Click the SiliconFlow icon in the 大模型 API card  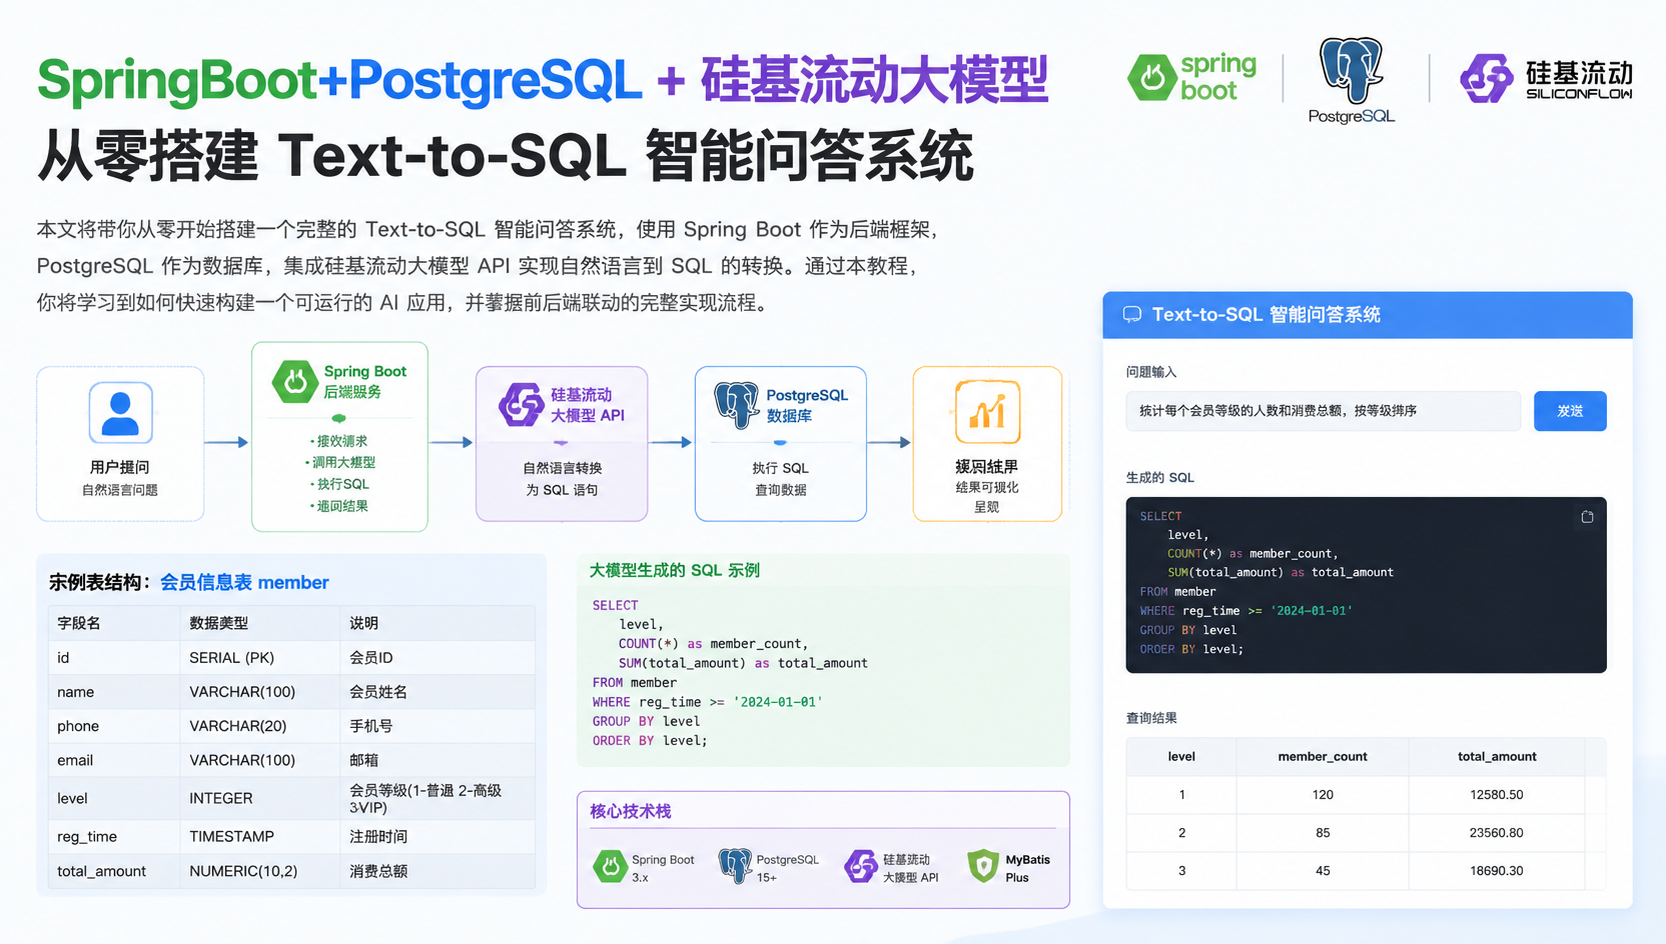pyautogui.click(x=521, y=405)
